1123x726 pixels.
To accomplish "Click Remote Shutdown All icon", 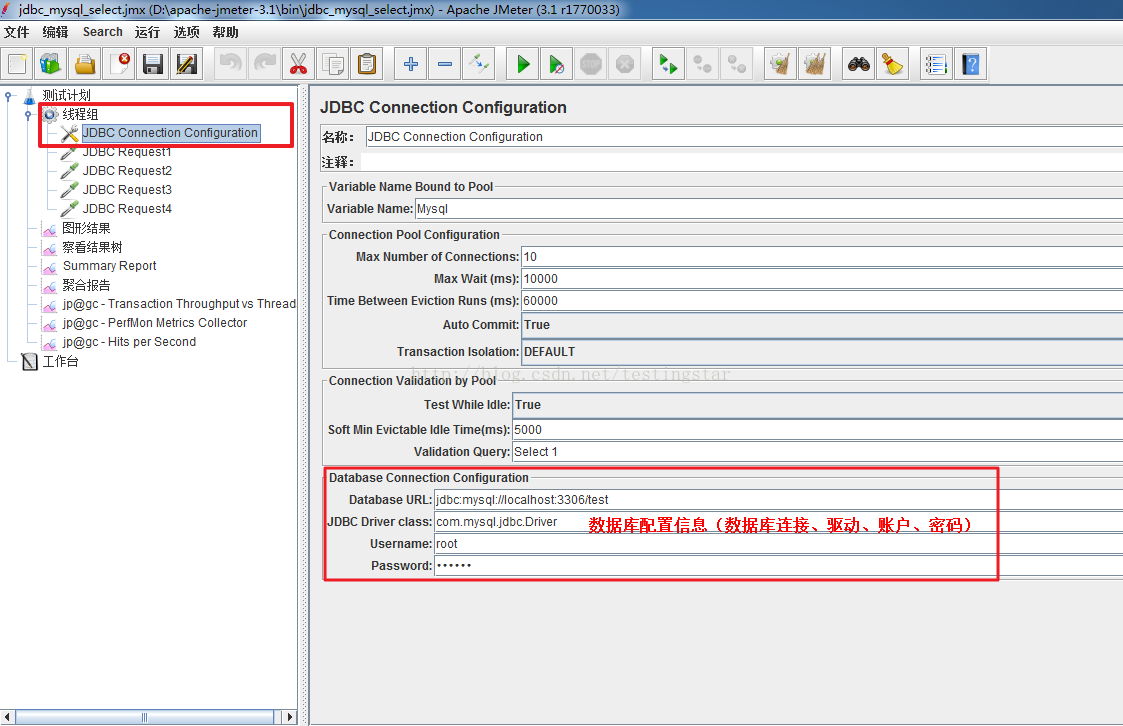I will [736, 64].
